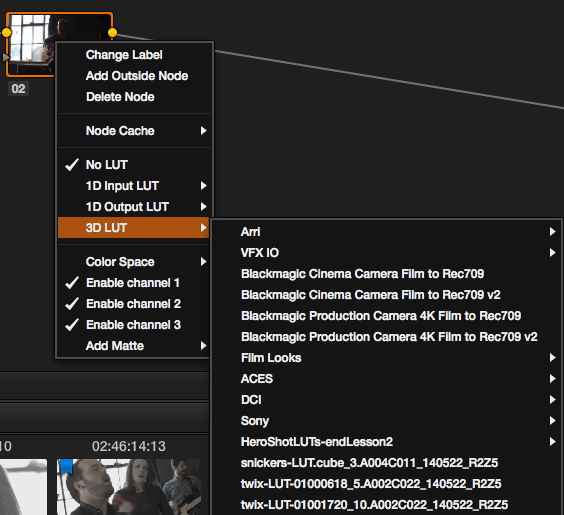Click node 02 yellow input connector
Image resolution: width=564 pixels, height=515 pixels.
[6, 33]
